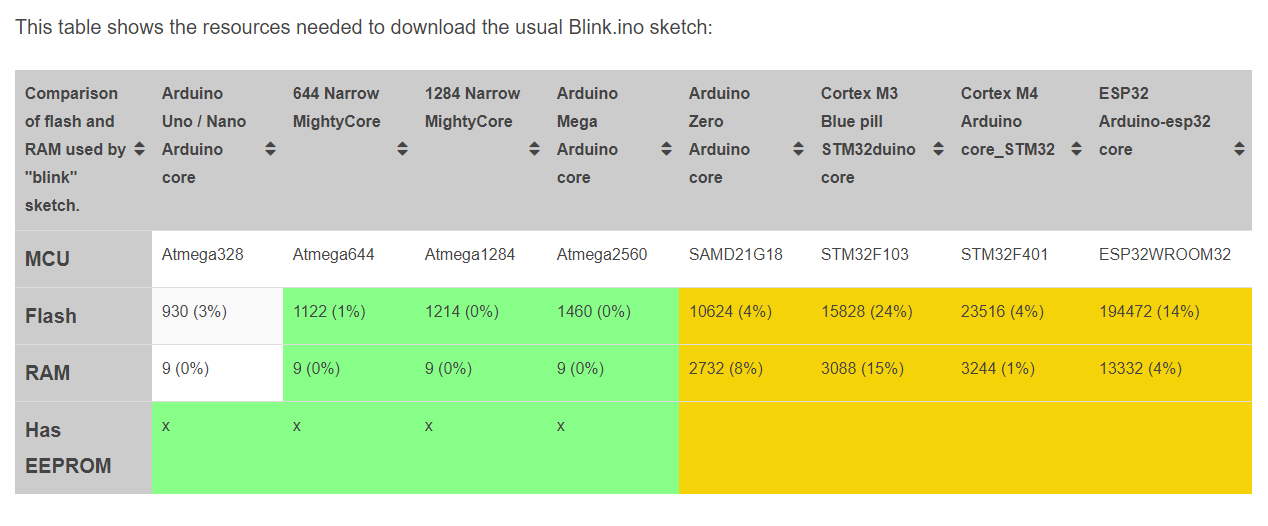Image resolution: width=1268 pixels, height=526 pixels.
Task: Select the MCU row header
Action: (x=48, y=259)
